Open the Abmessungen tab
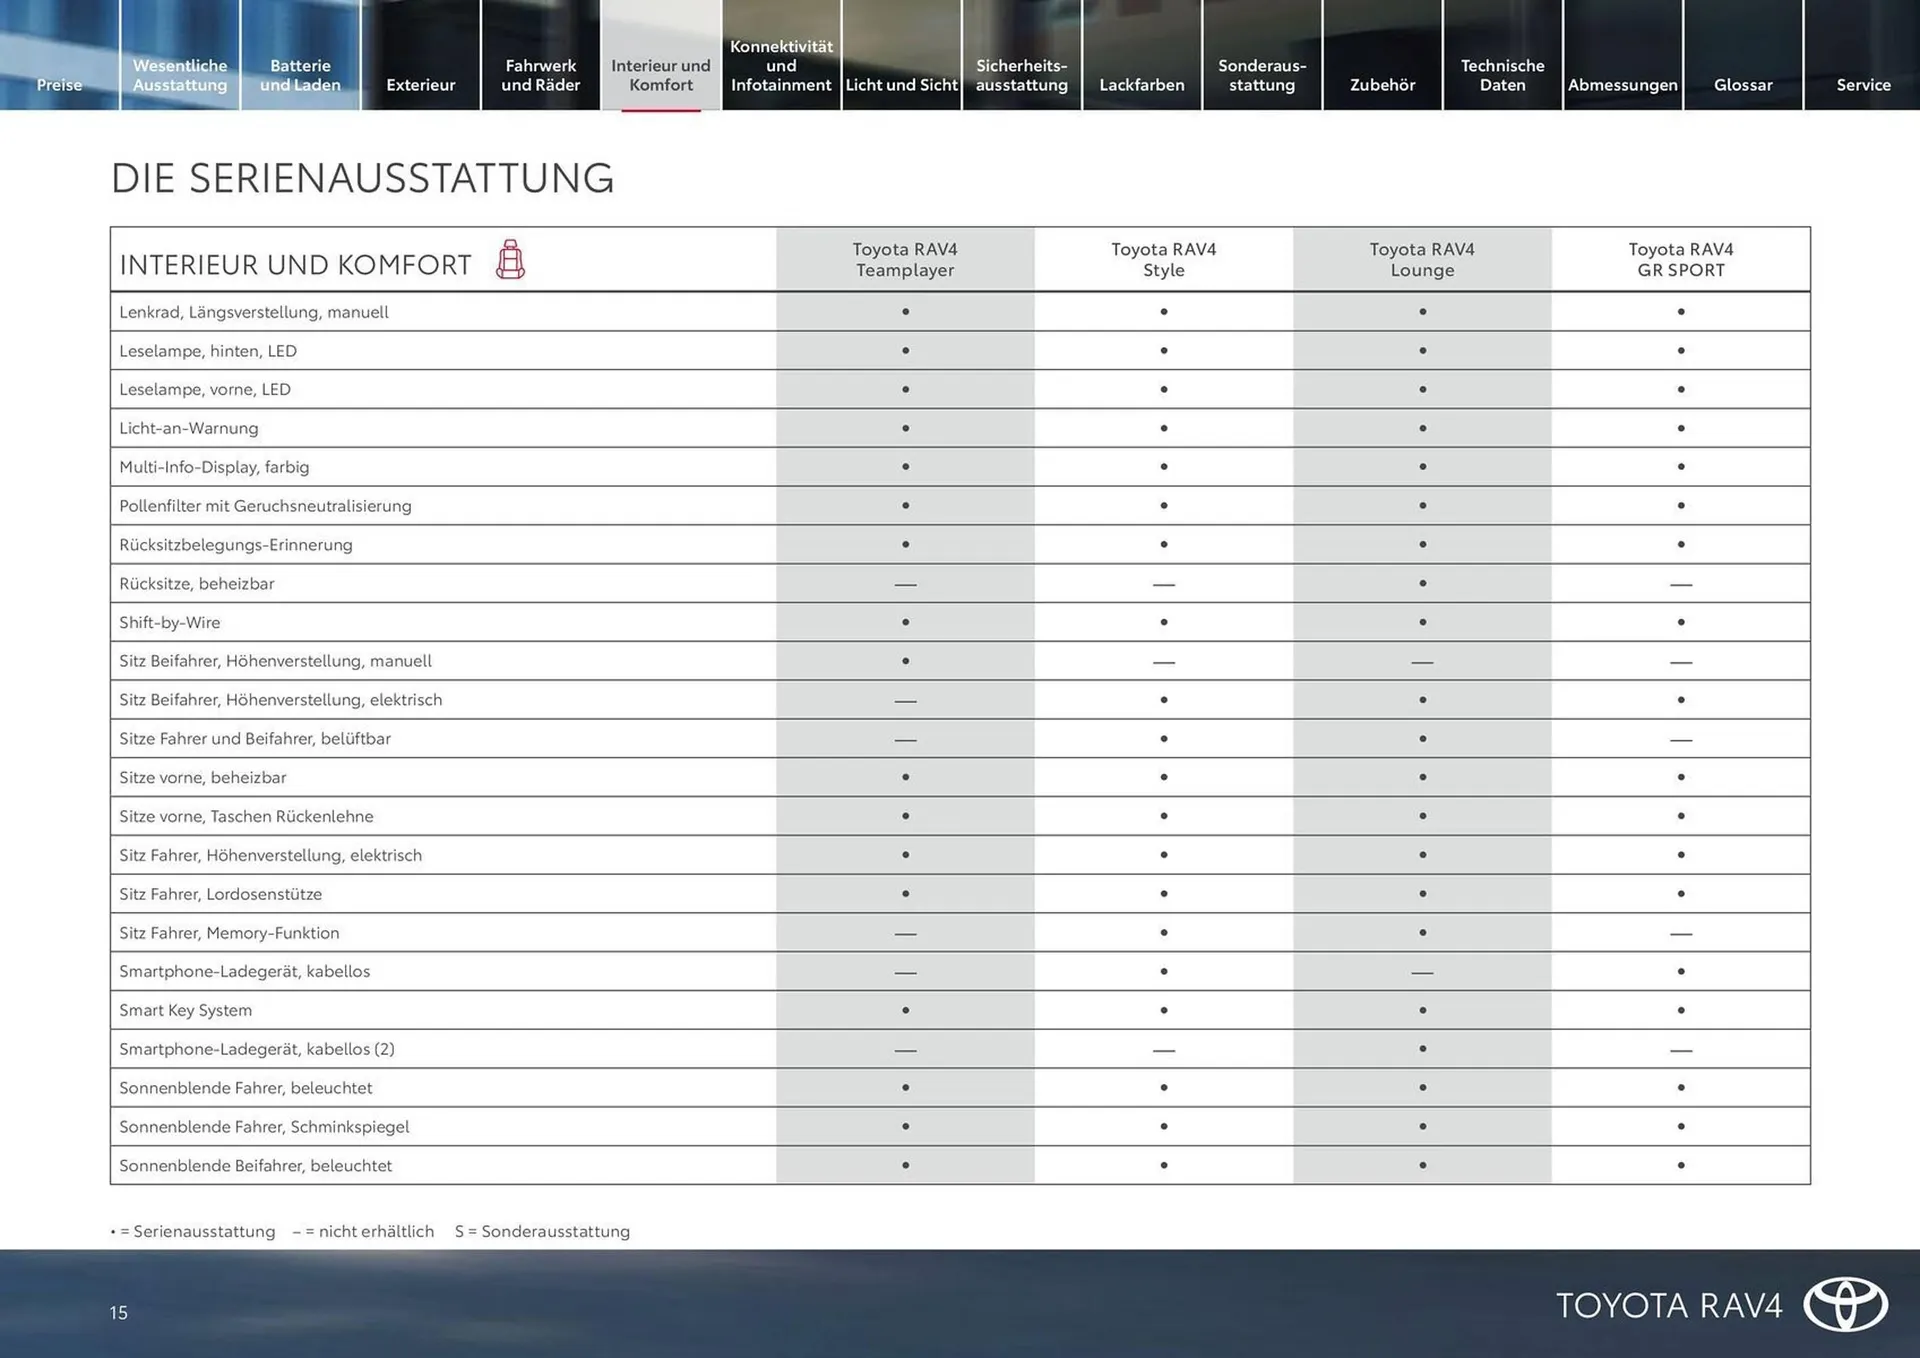 (1622, 84)
